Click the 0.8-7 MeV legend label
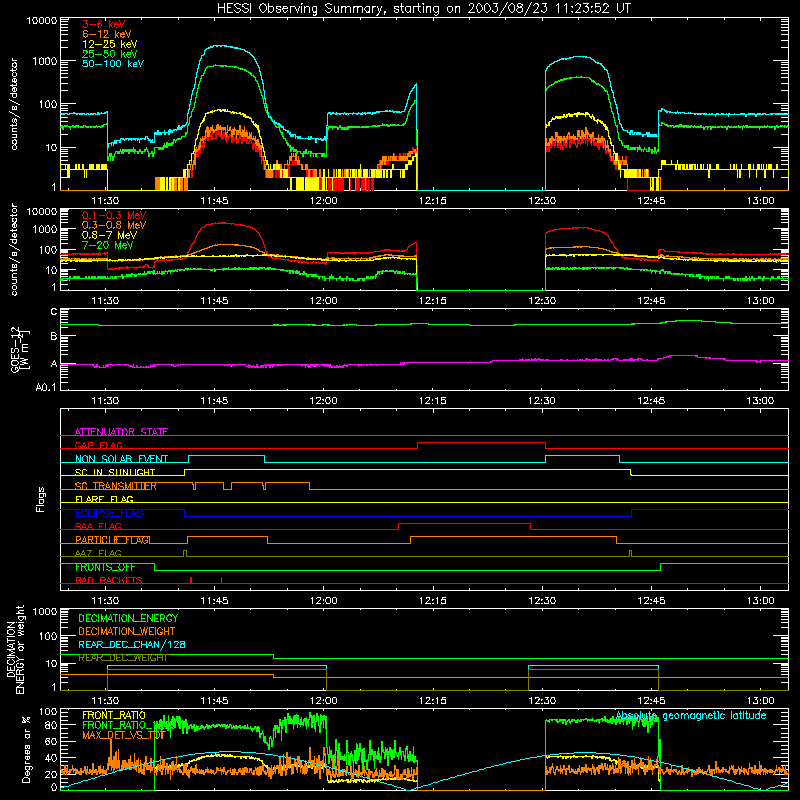Image resolution: width=800 pixels, height=800 pixels. 110,235
